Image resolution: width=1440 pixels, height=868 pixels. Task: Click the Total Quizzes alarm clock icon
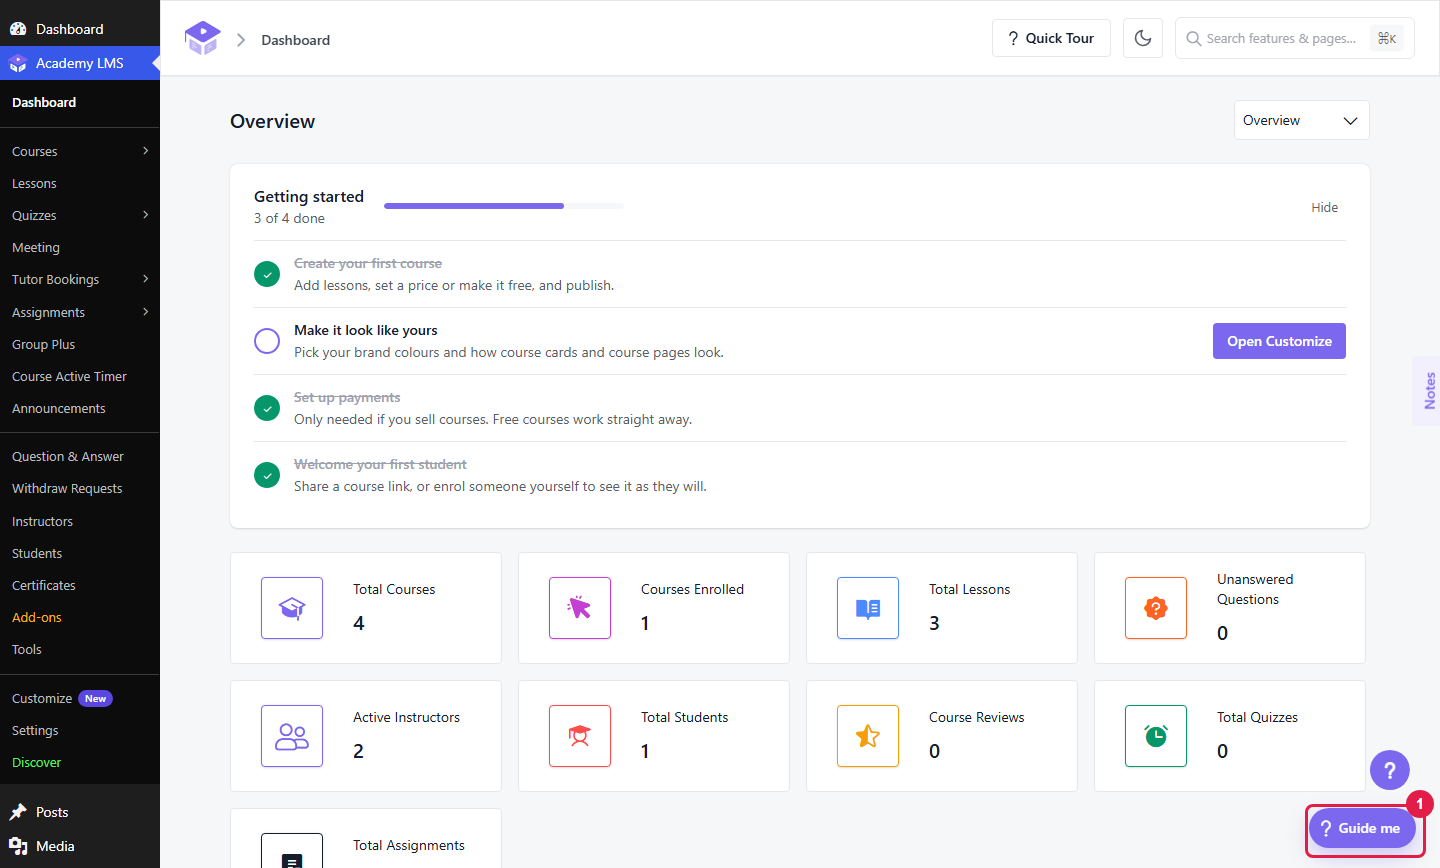tap(1156, 736)
